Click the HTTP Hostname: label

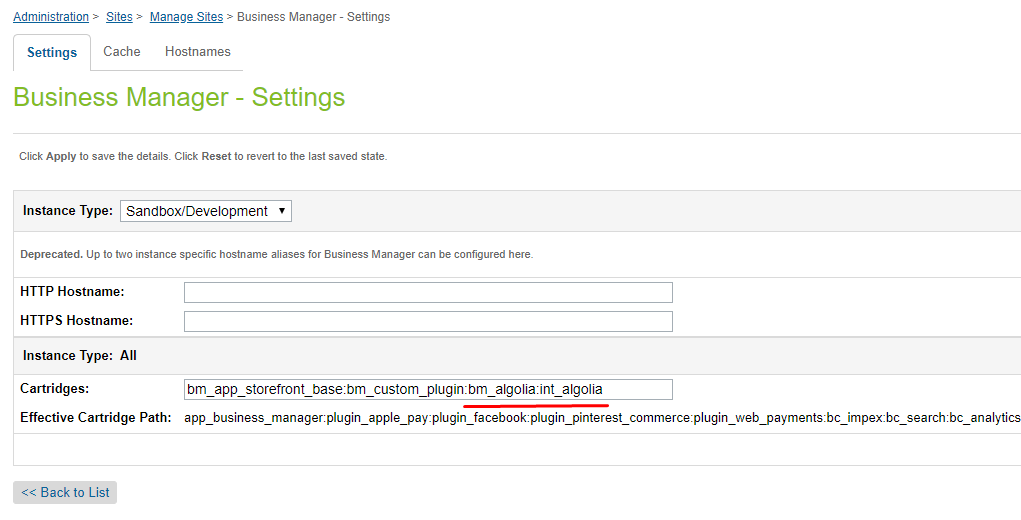[72, 292]
